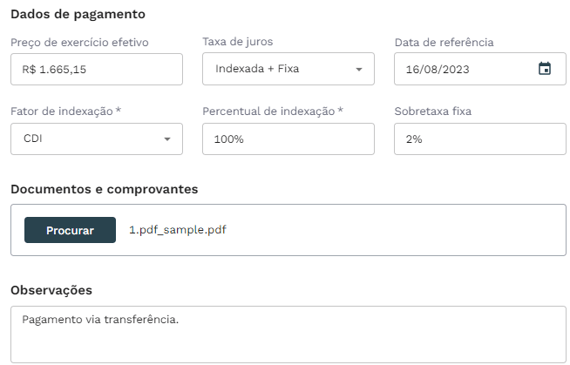Click the Data de referência label

click(x=444, y=42)
